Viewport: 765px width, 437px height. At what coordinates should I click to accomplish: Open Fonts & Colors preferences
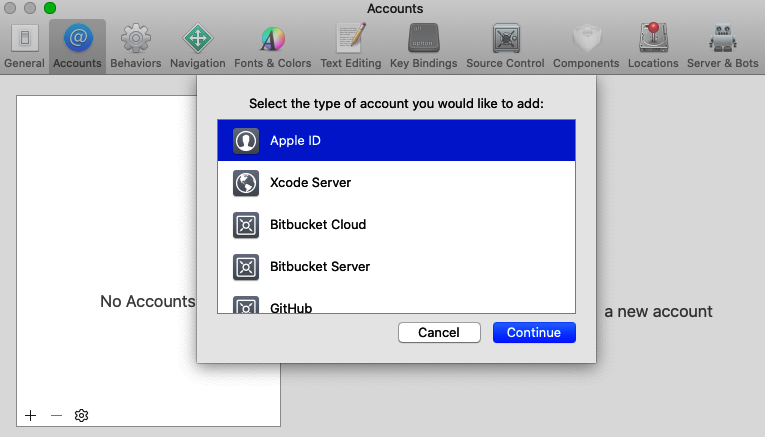click(272, 47)
